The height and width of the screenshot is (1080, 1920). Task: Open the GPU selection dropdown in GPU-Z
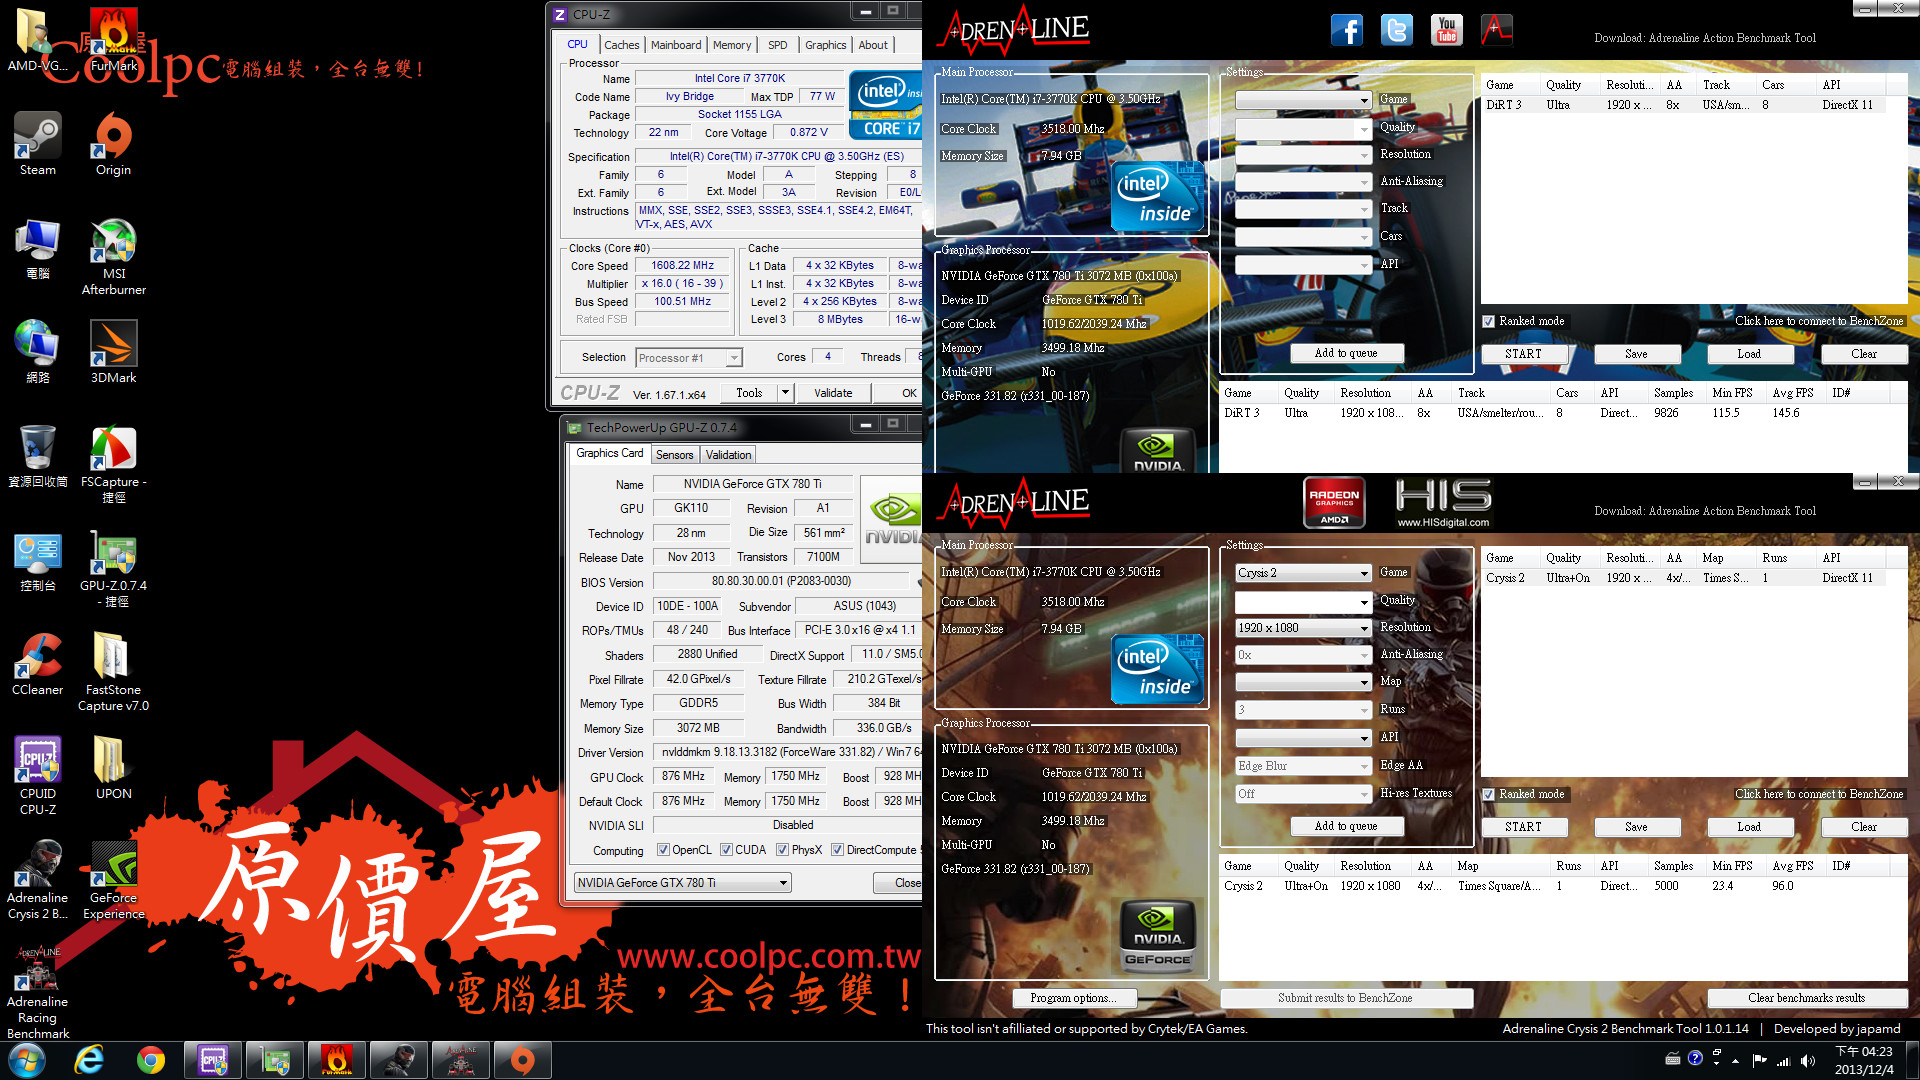(683, 883)
